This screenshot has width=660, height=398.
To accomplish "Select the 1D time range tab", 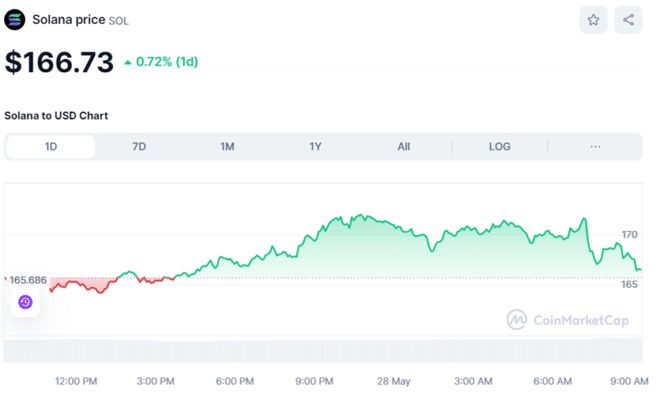I will tap(51, 147).
